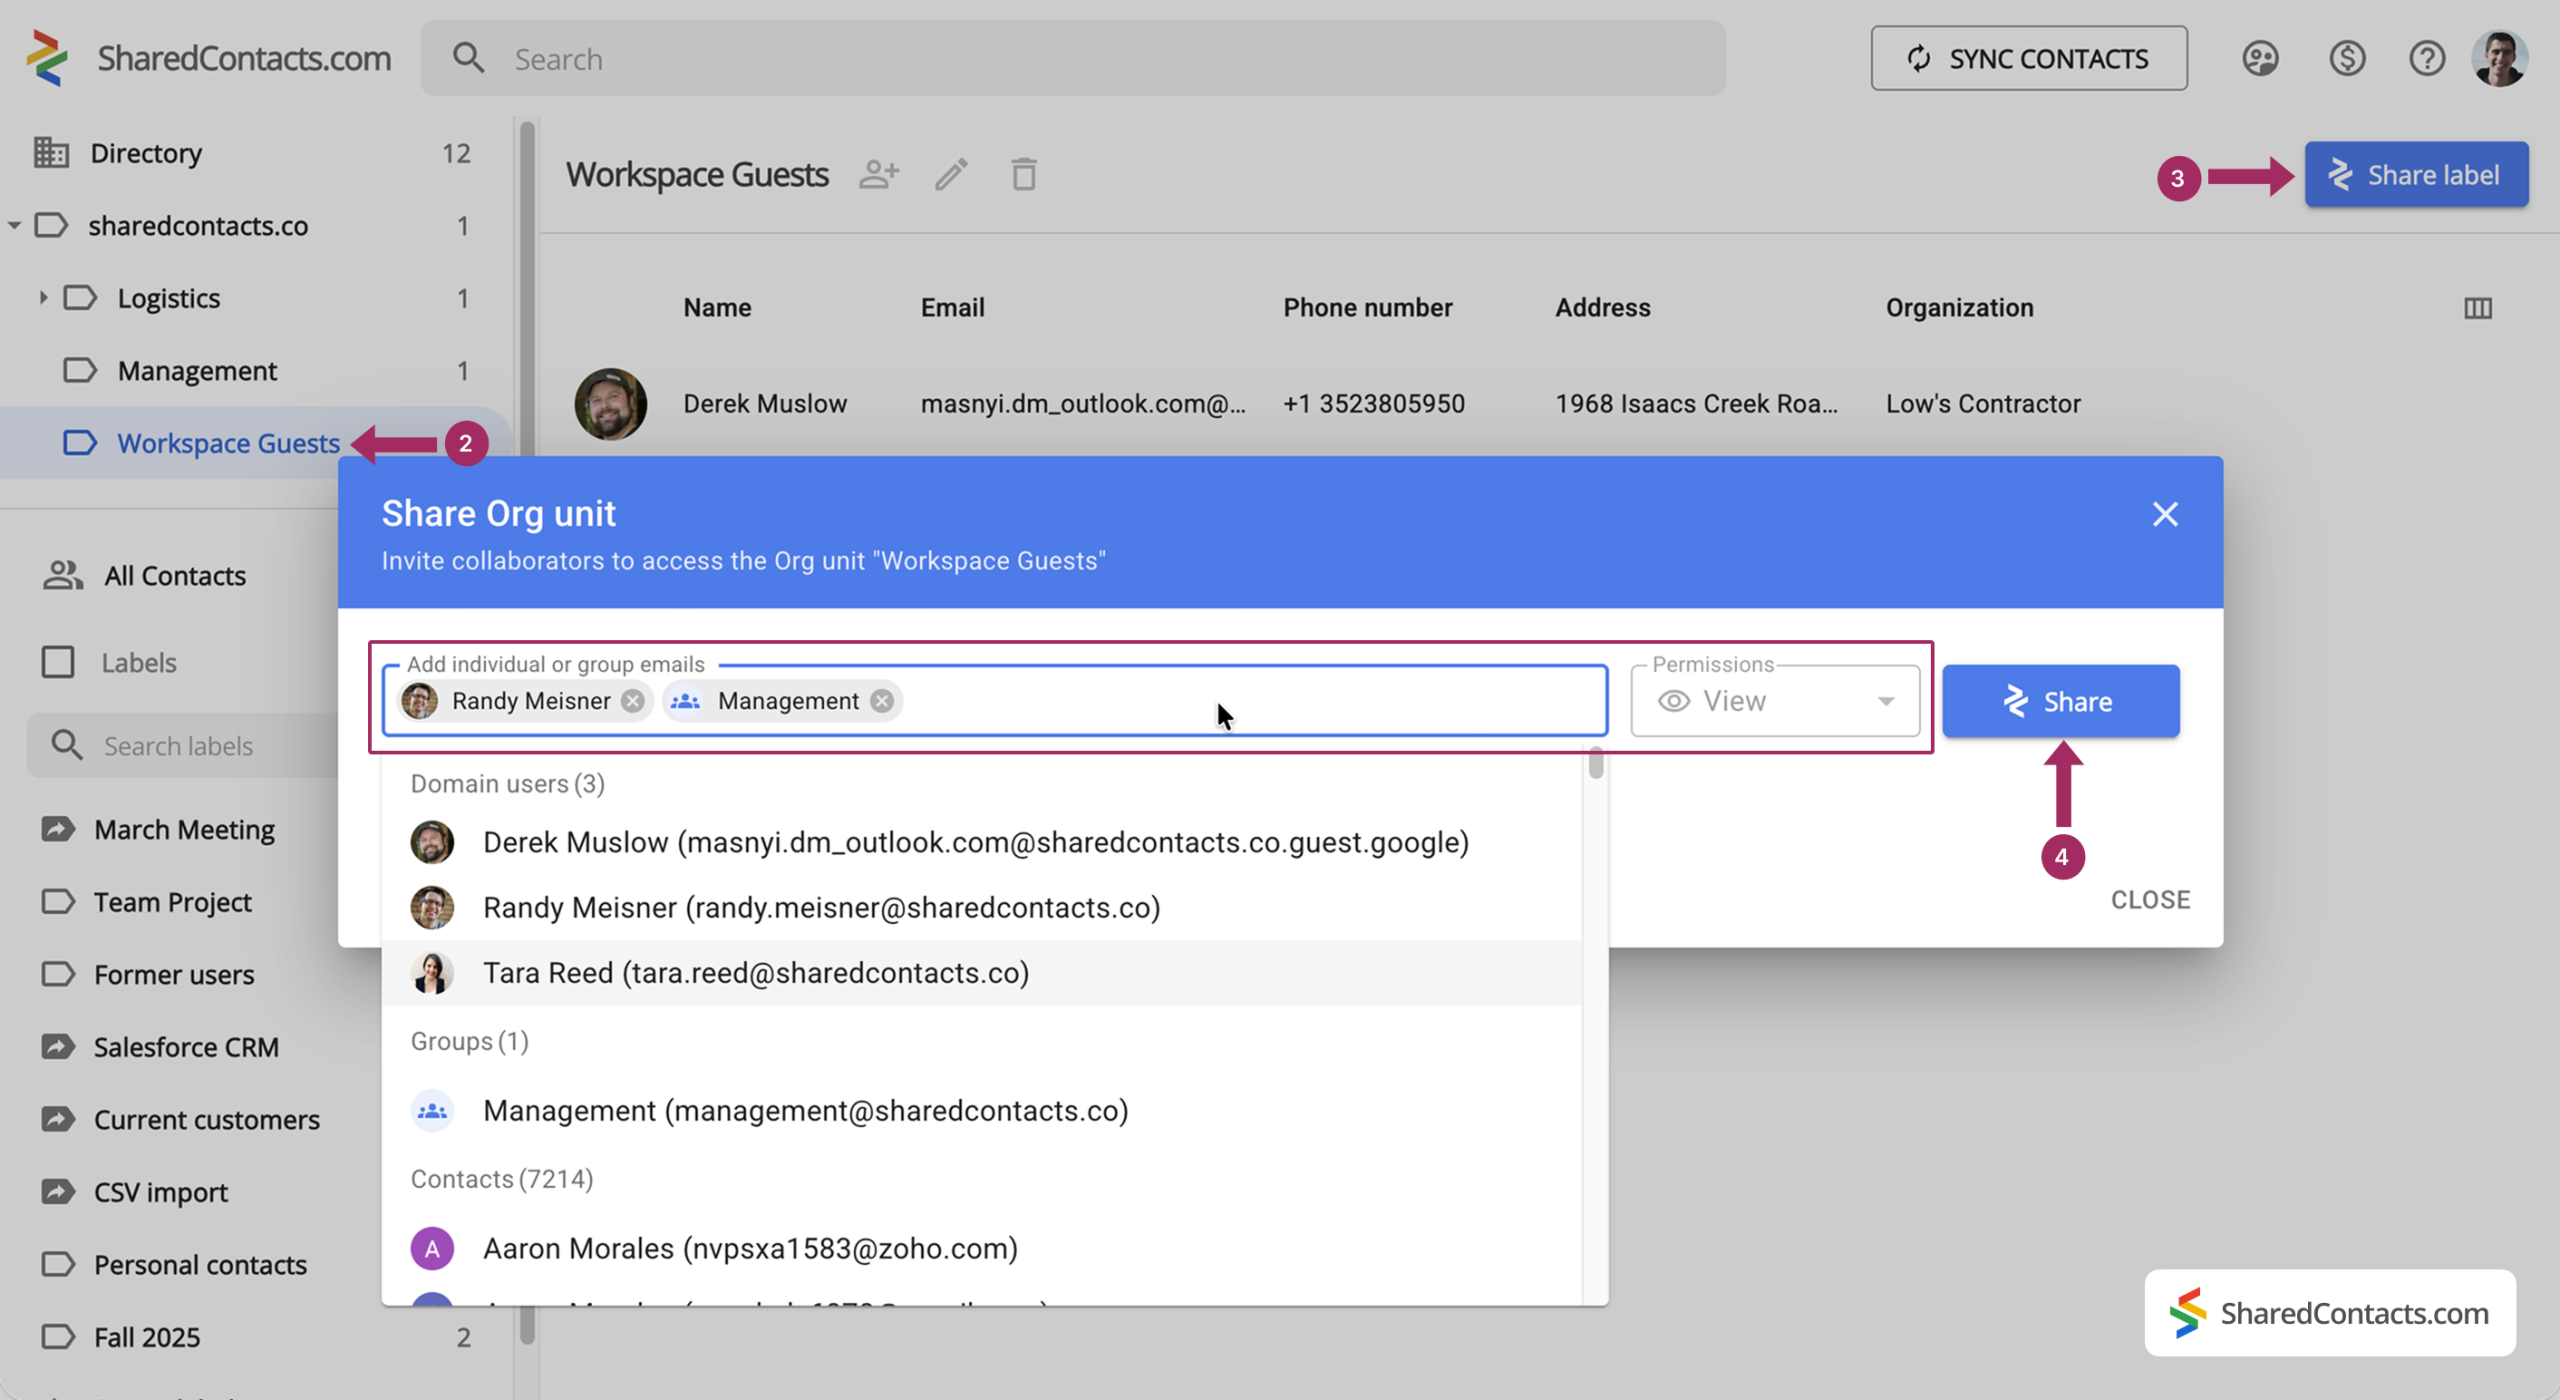Viewport: 2560px width, 1400px height.
Task: Open the column settings icon in table header
Action: 2477,308
